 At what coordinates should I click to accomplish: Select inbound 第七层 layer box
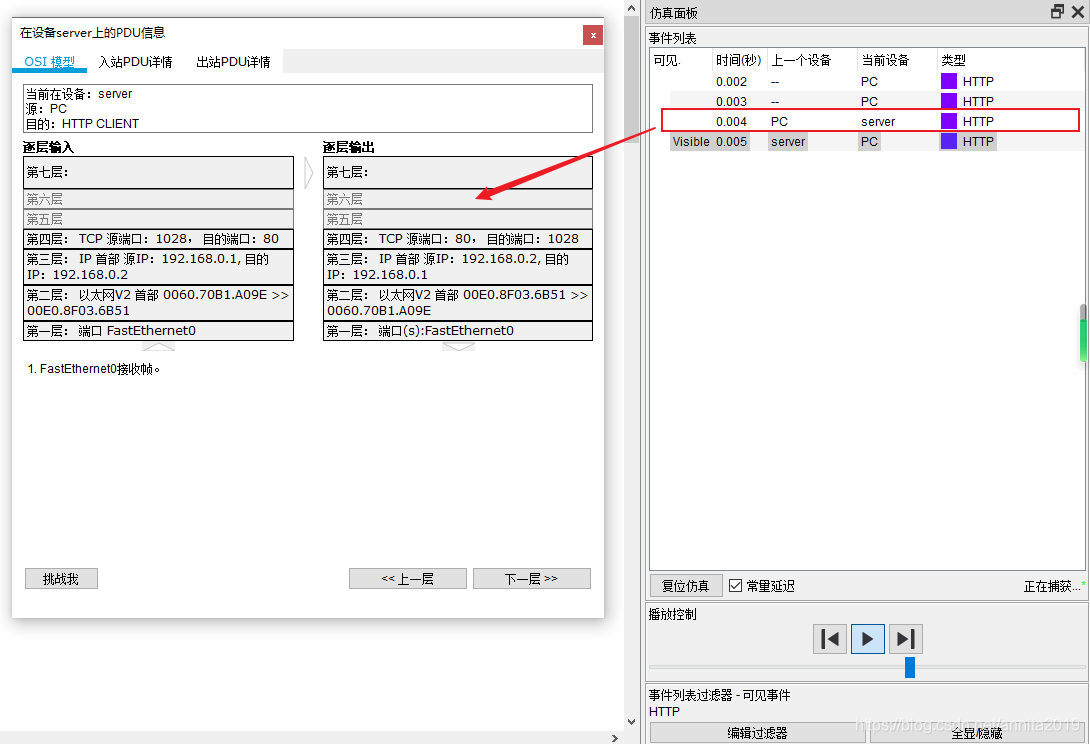(x=158, y=172)
